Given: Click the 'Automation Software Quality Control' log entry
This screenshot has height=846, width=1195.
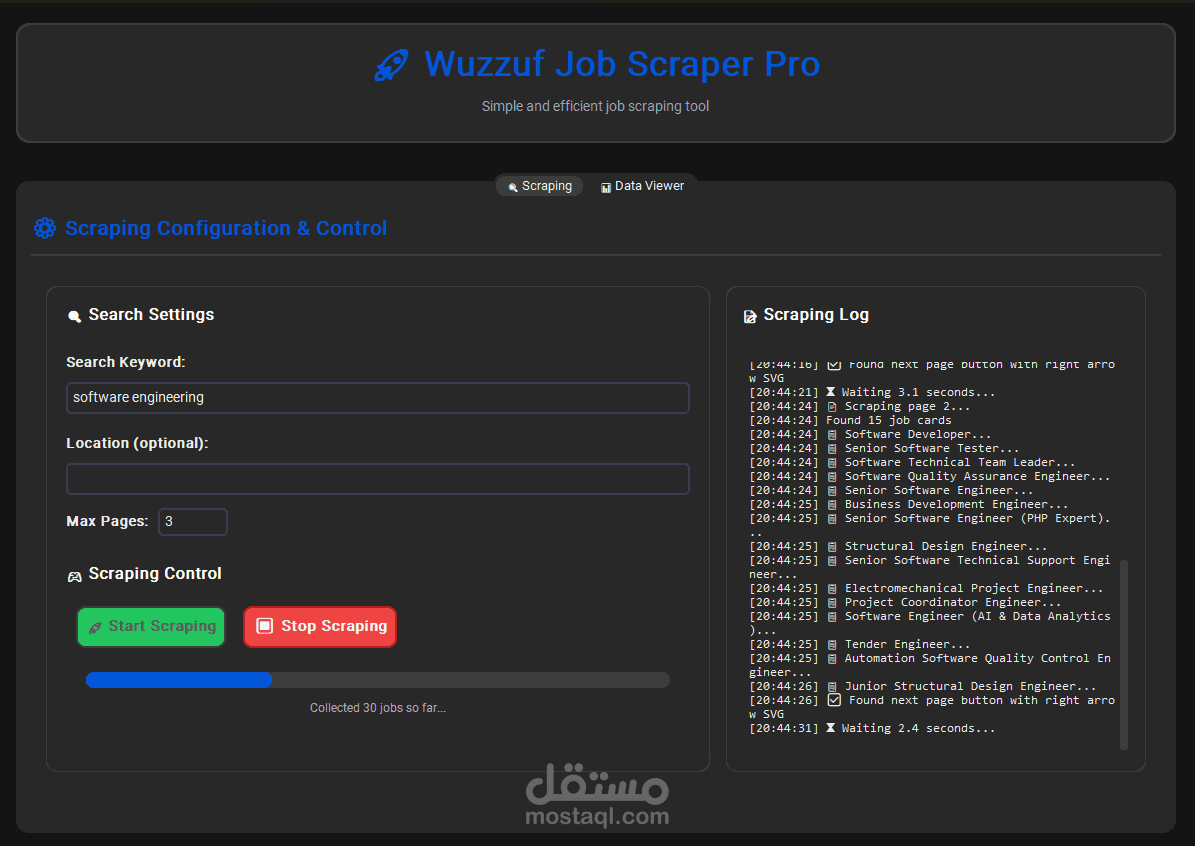Looking at the screenshot, I should point(930,665).
